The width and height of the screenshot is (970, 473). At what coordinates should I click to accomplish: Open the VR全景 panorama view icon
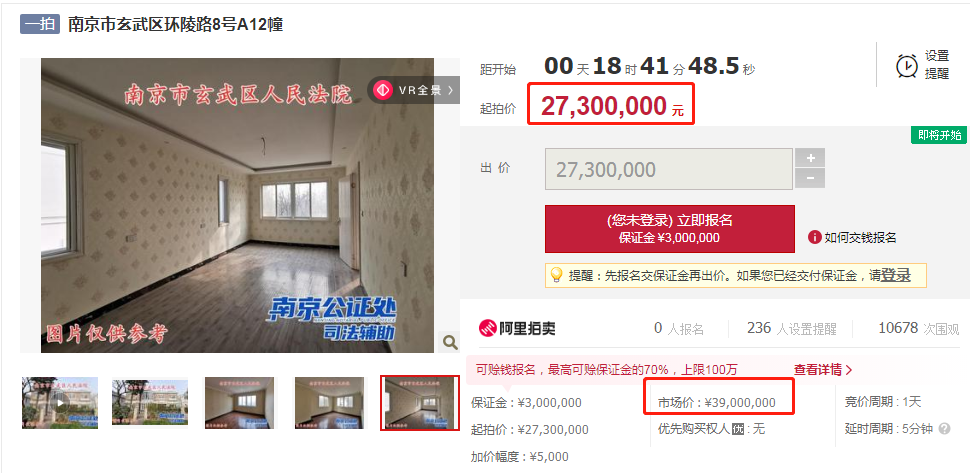click(x=384, y=90)
